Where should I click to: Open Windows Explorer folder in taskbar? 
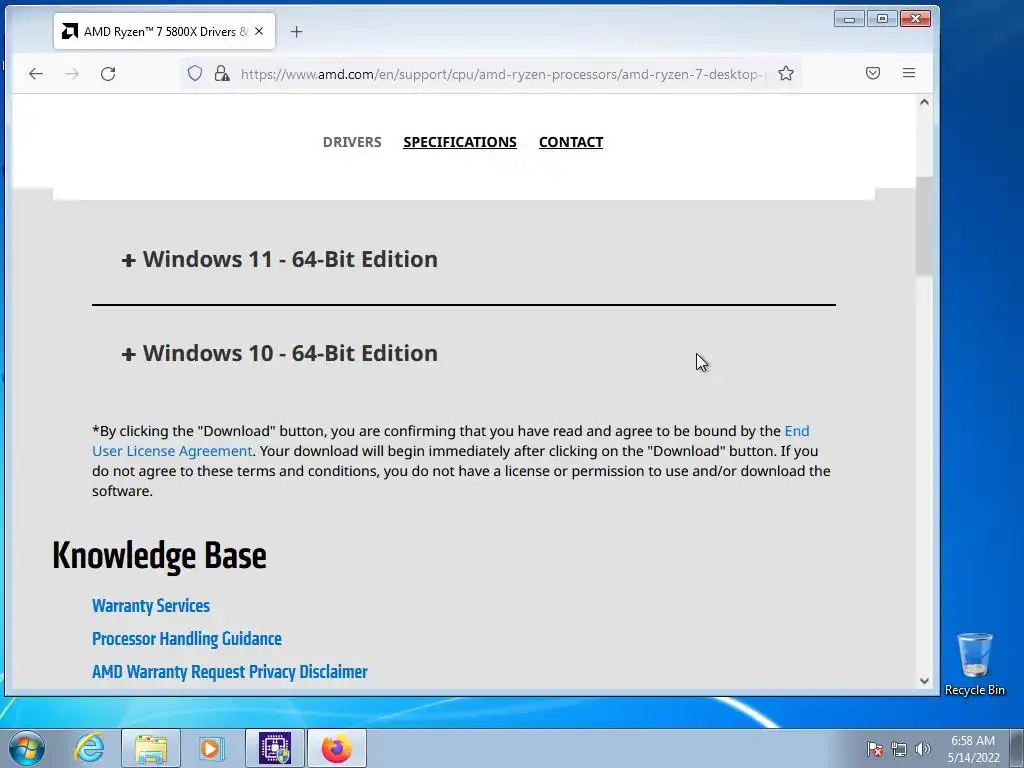151,748
